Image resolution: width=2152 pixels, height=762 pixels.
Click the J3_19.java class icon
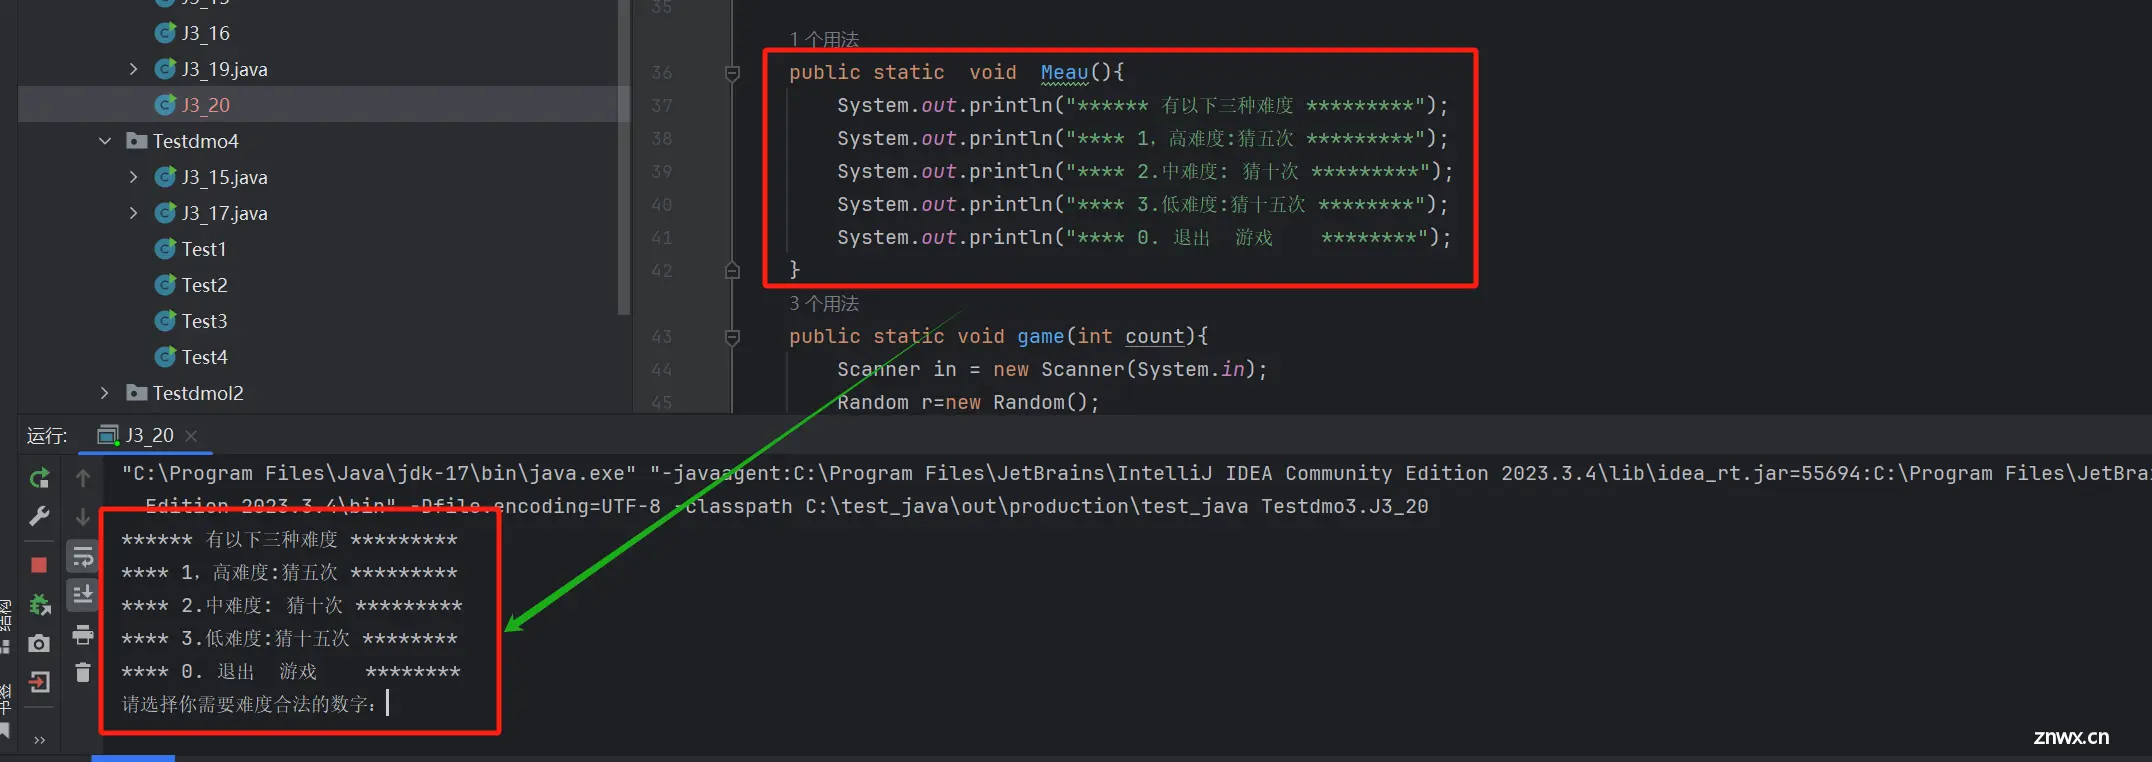(165, 69)
